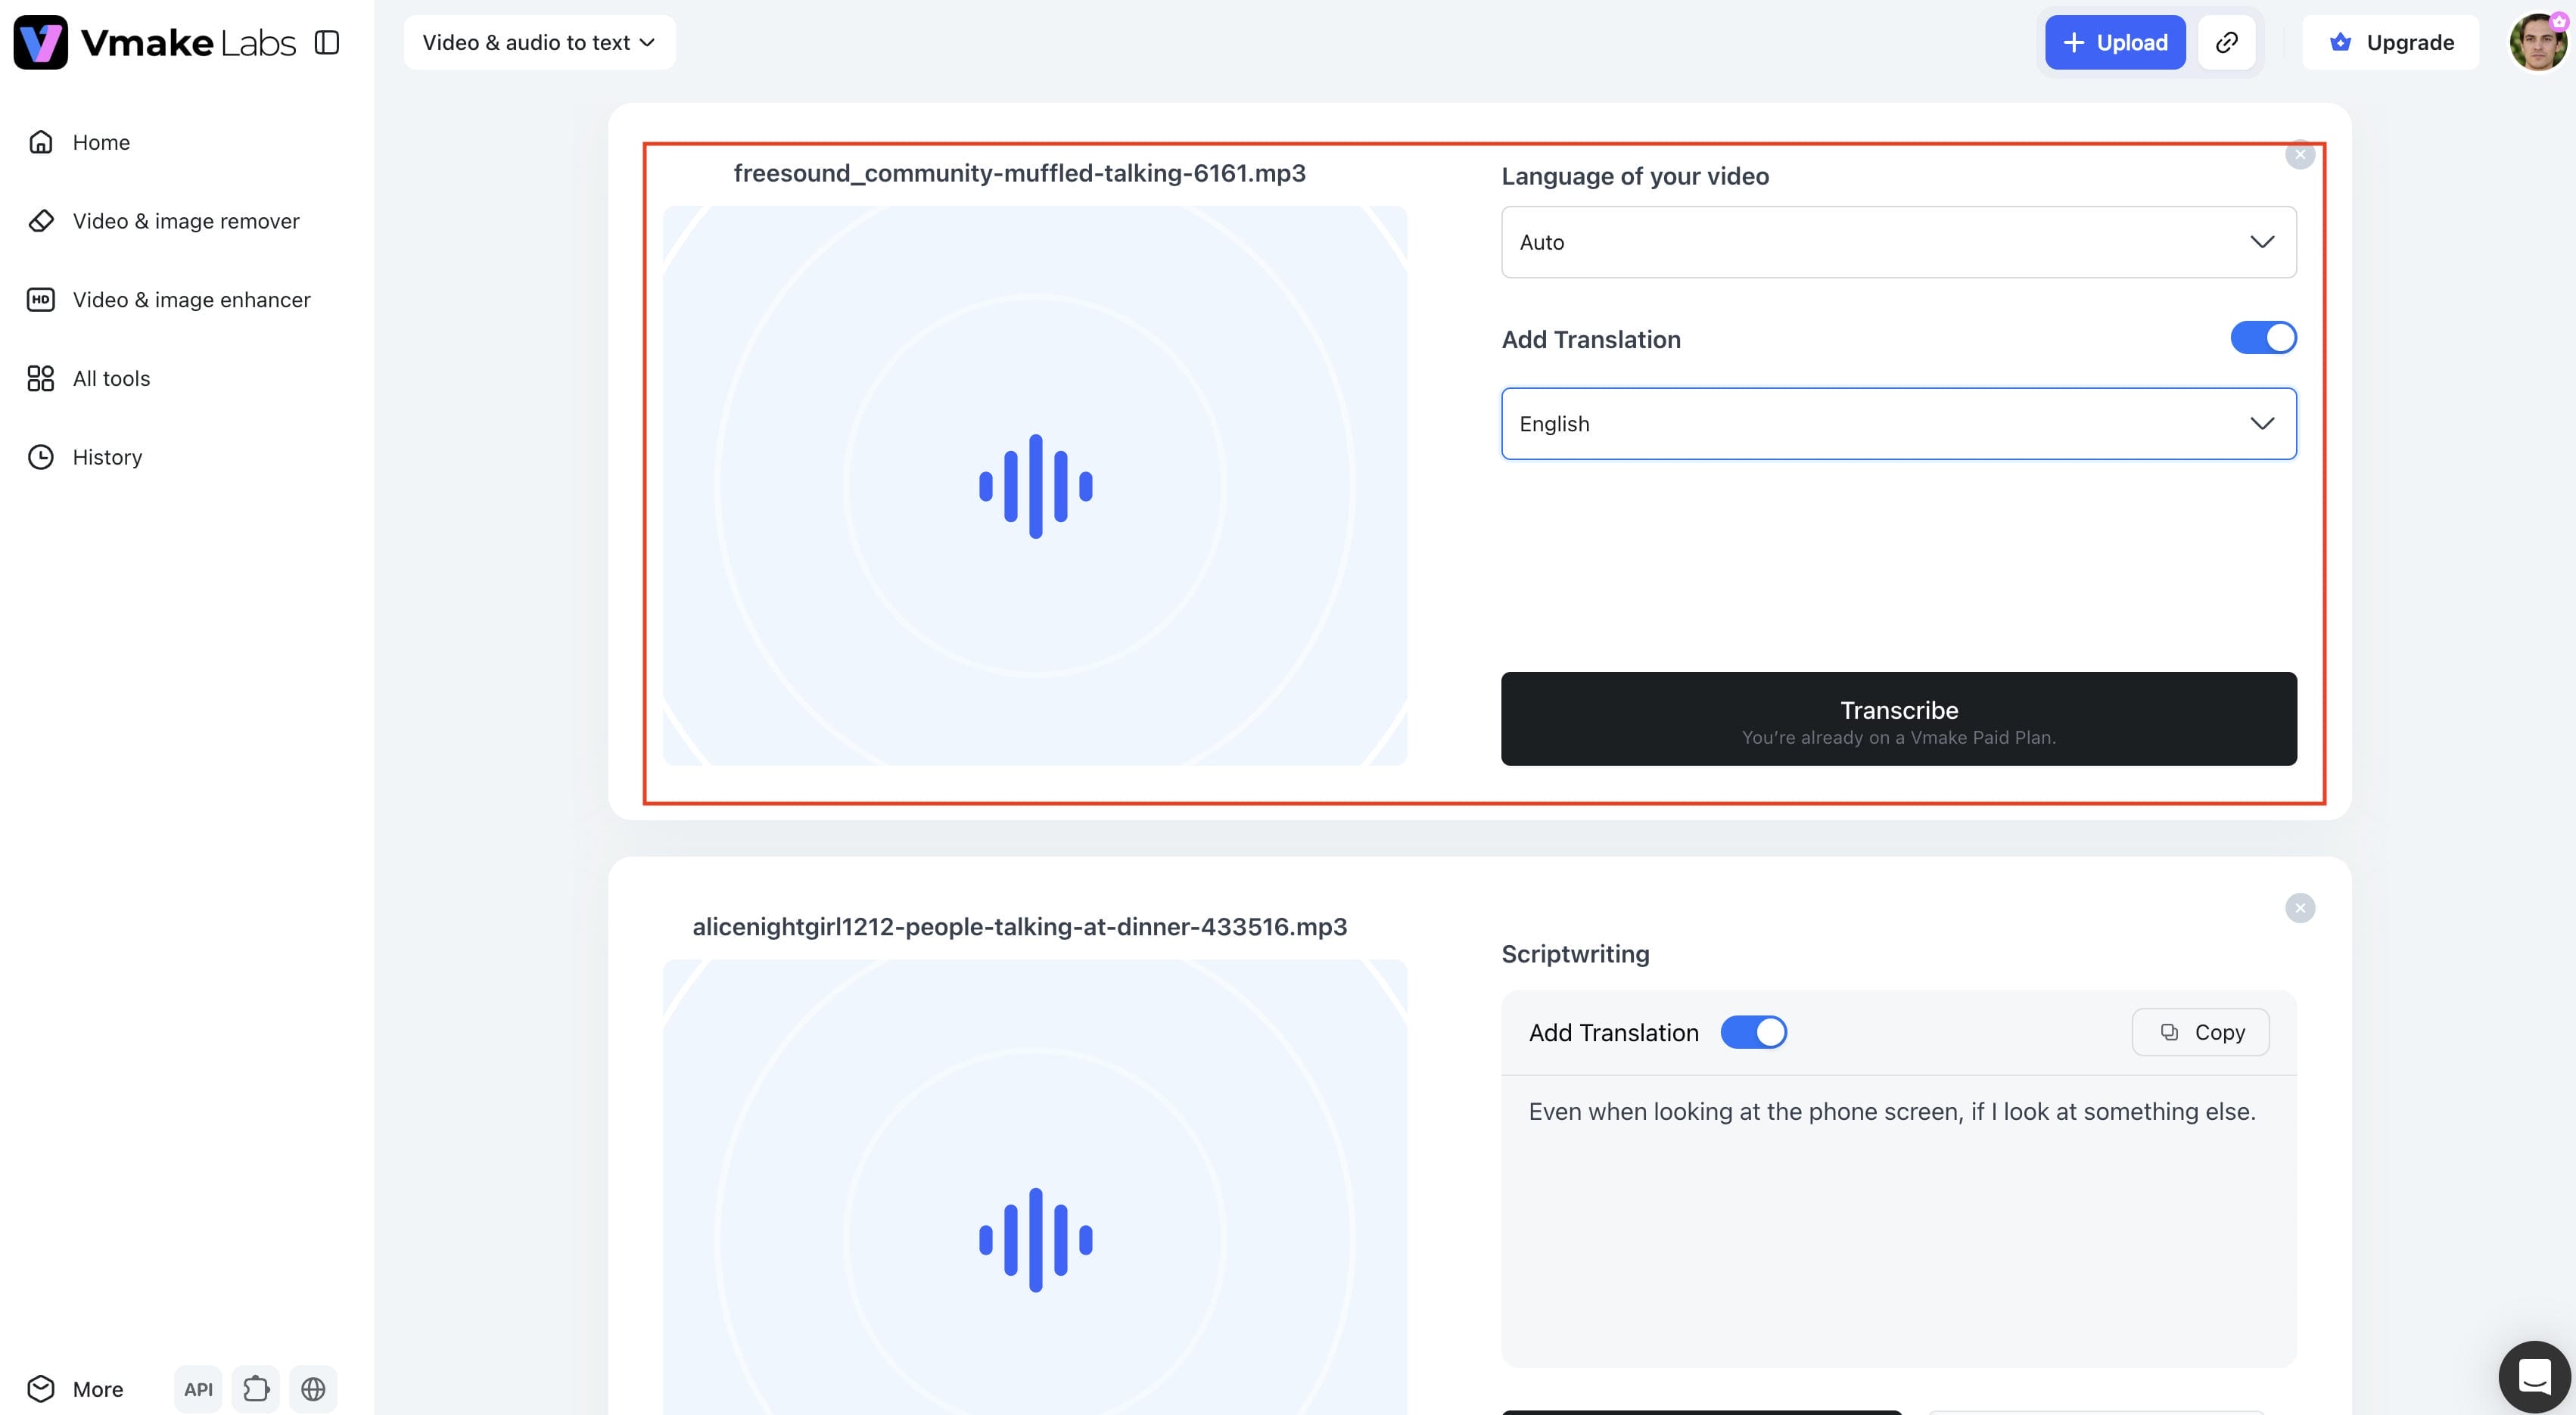The image size is (2576, 1415).
Task: Open the API button
Action: coord(198,1389)
